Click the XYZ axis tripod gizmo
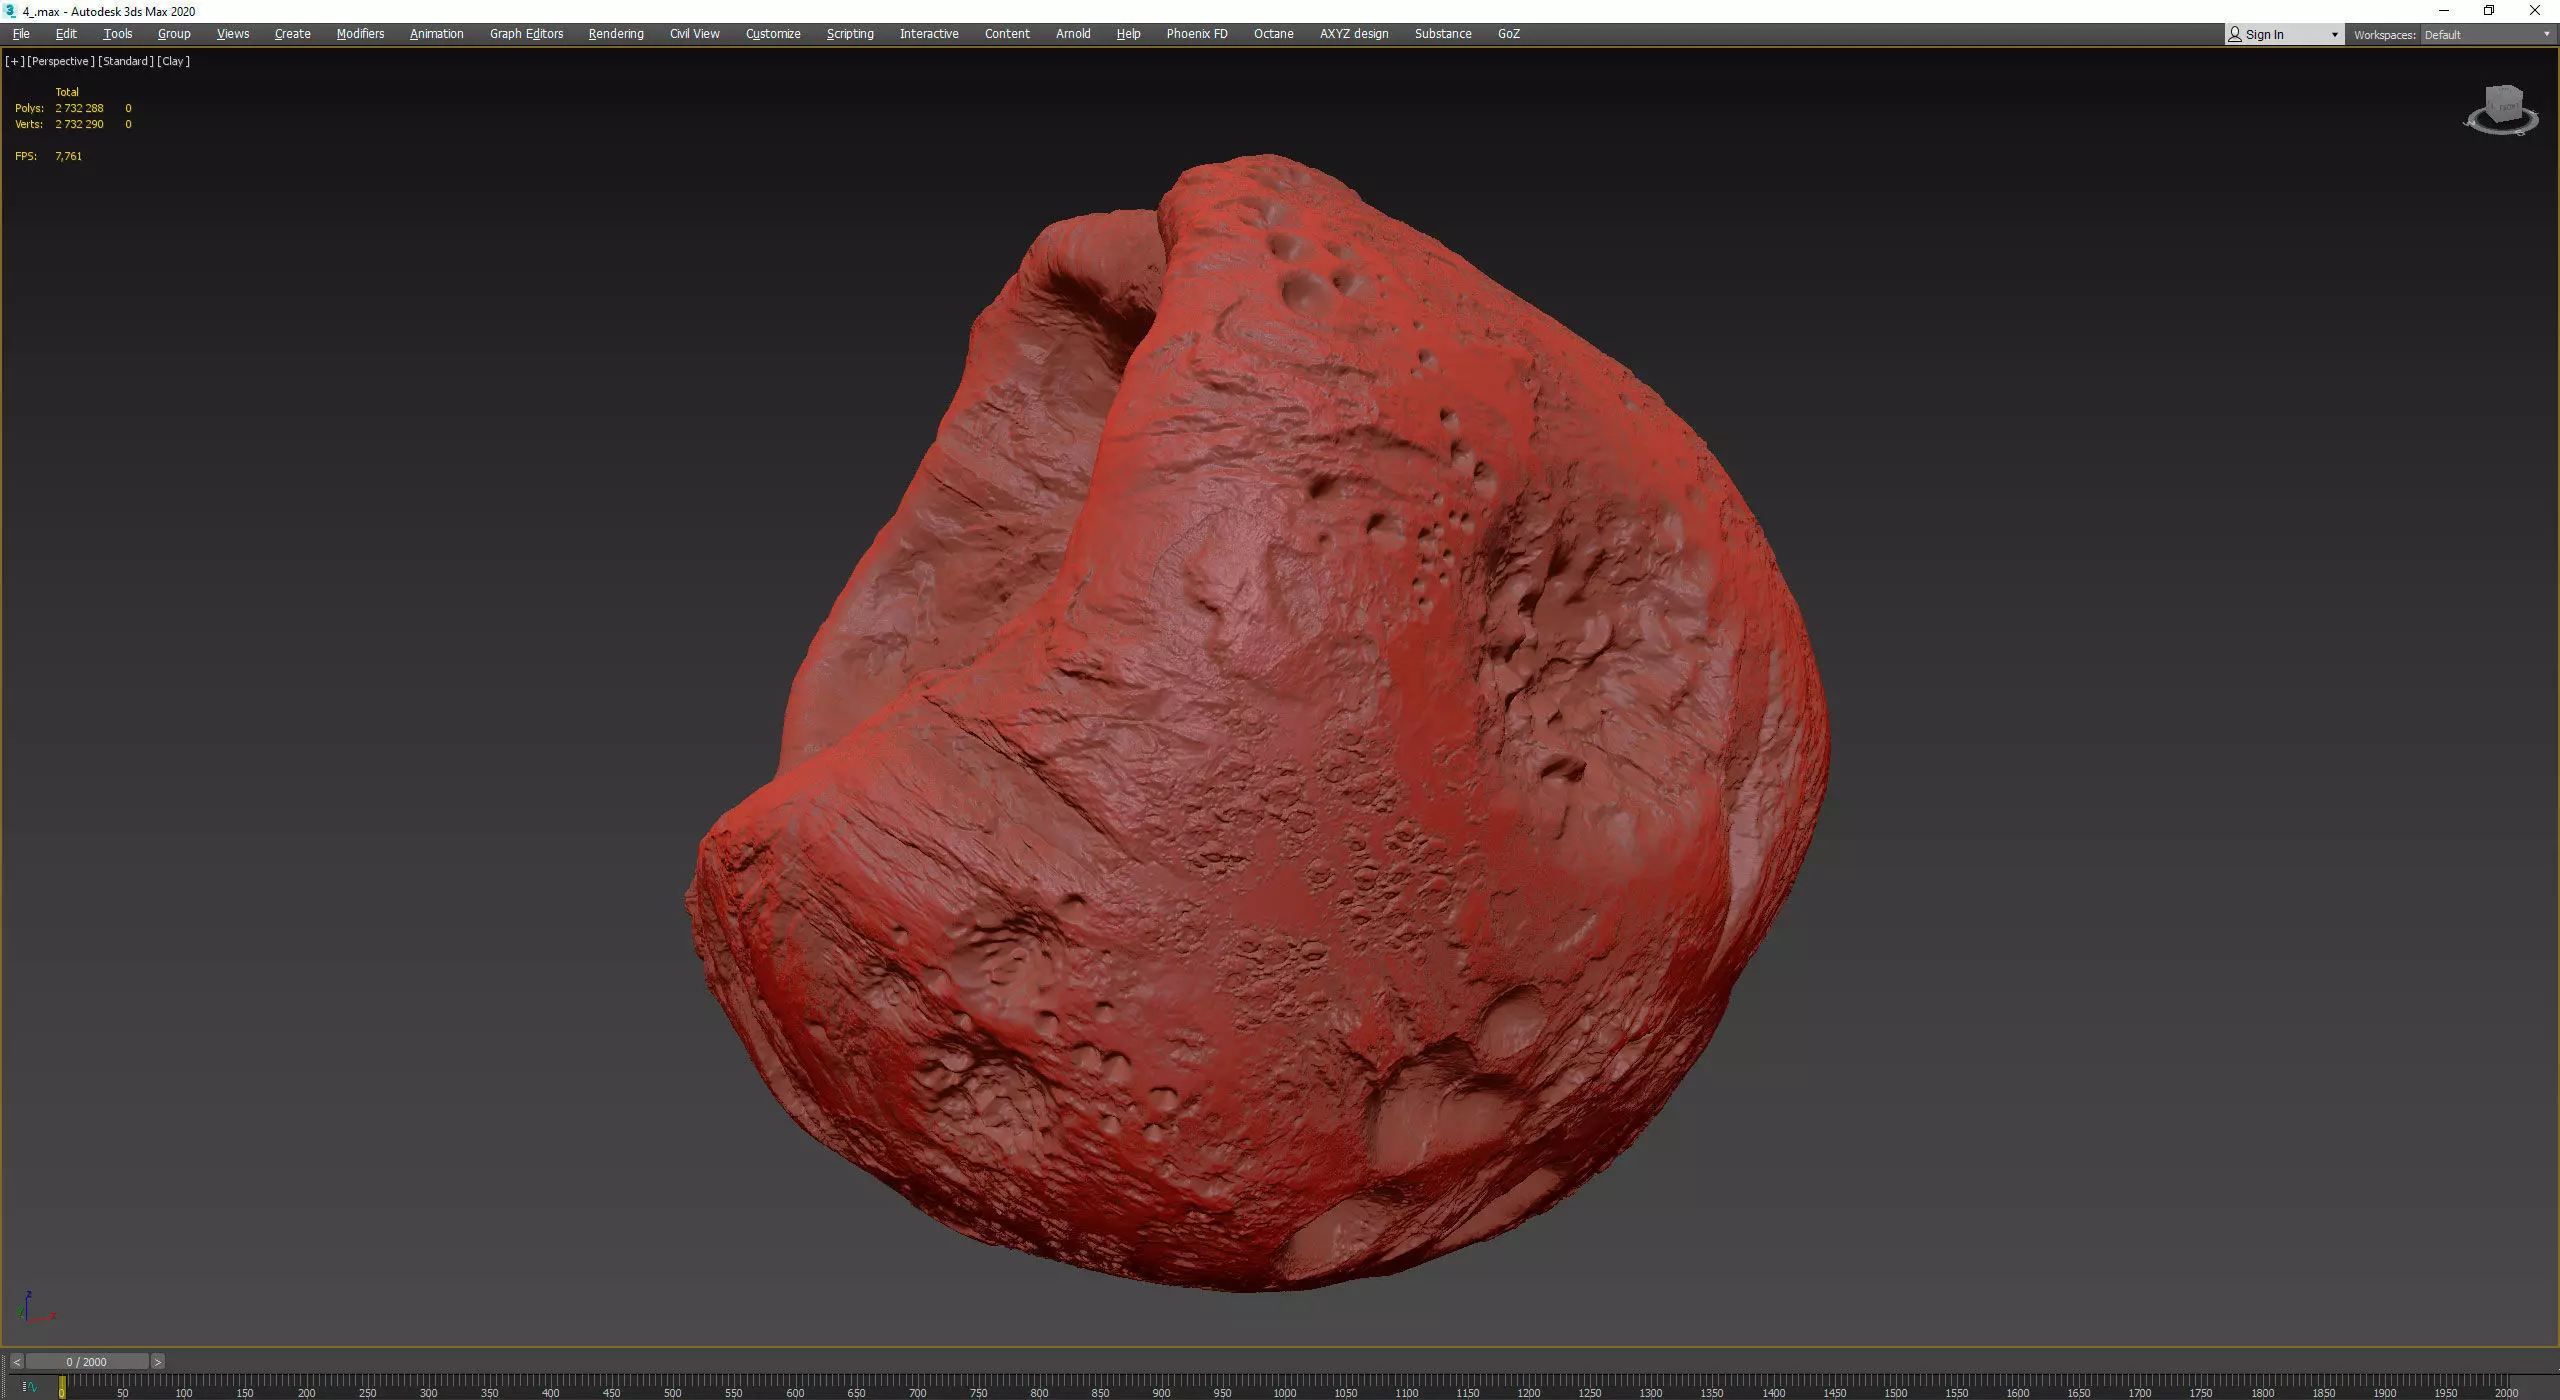 coord(34,1307)
